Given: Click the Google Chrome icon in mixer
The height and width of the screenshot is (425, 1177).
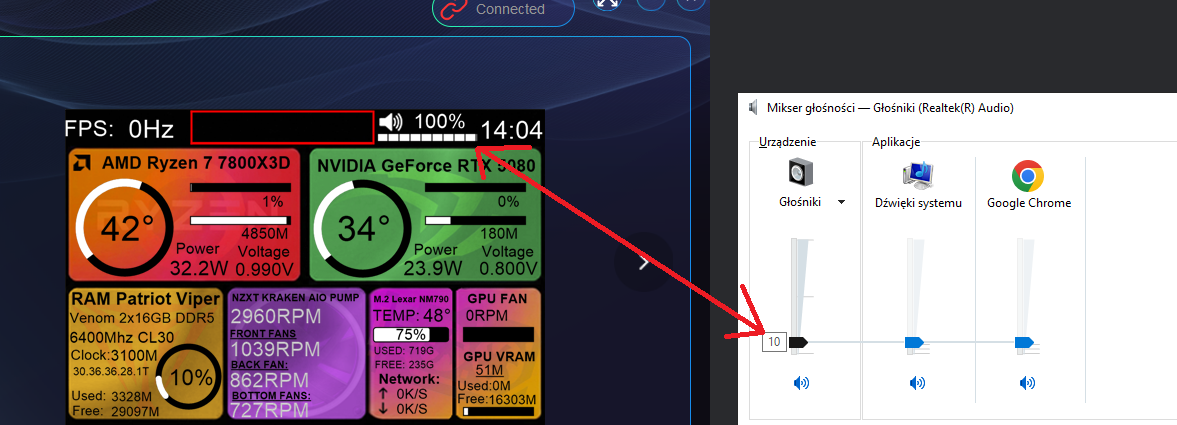Looking at the screenshot, I should (1028, 176).
